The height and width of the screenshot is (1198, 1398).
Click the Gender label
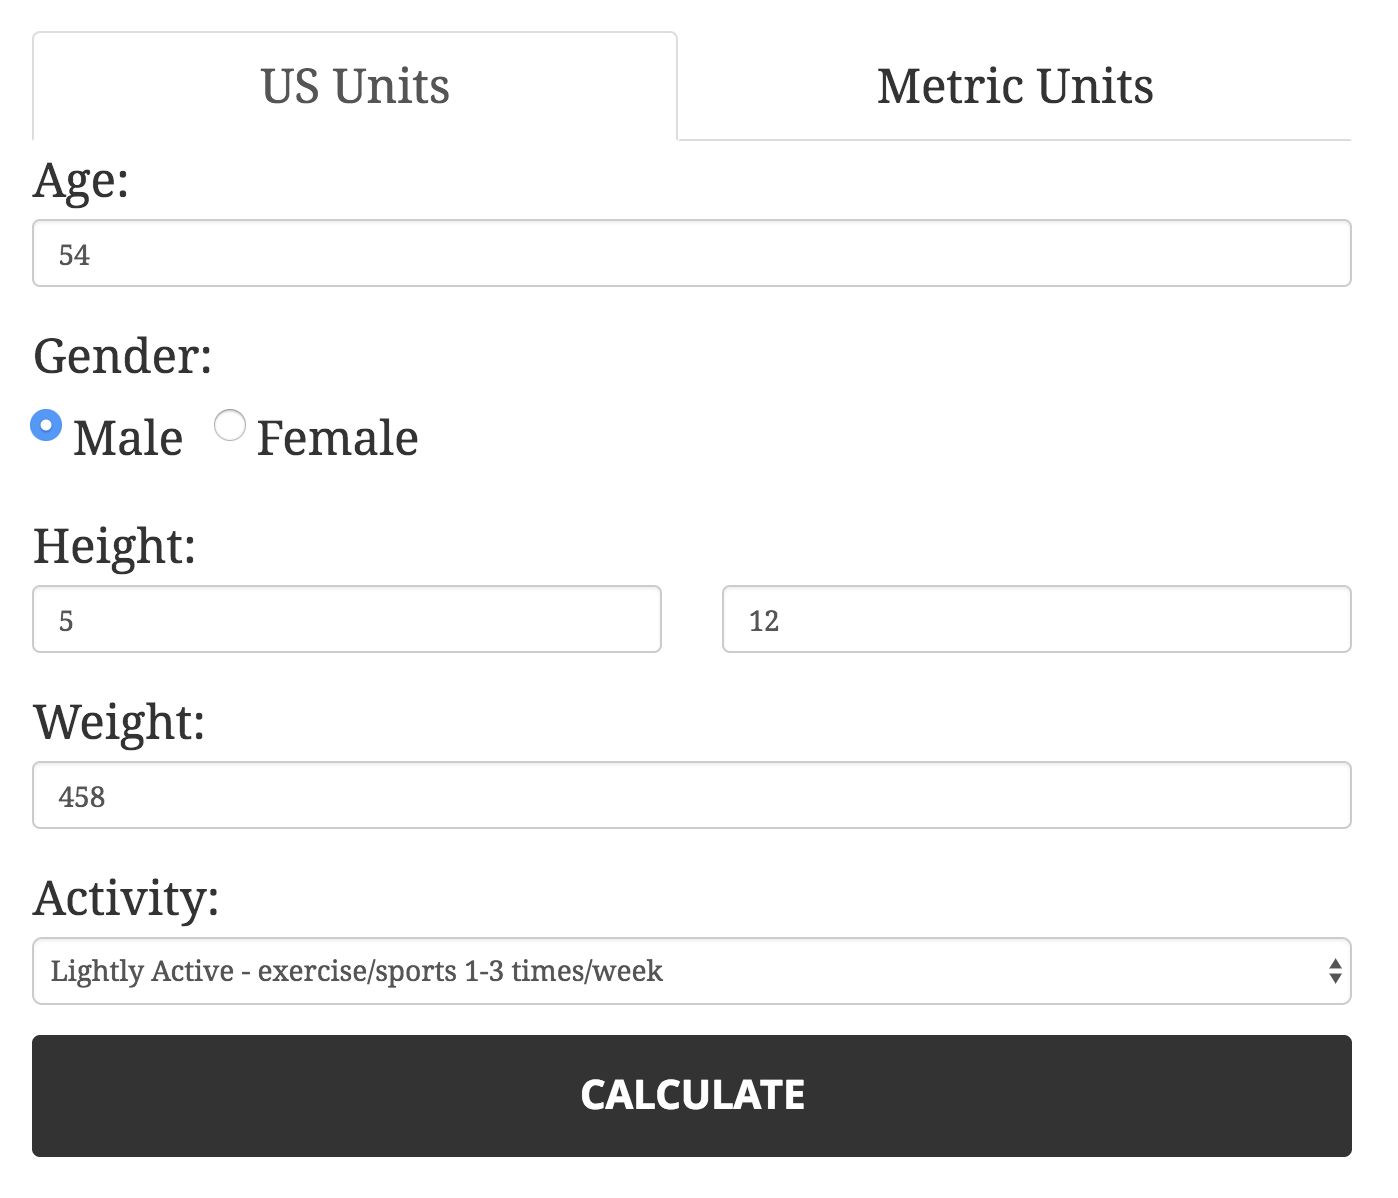coord(123,356)
